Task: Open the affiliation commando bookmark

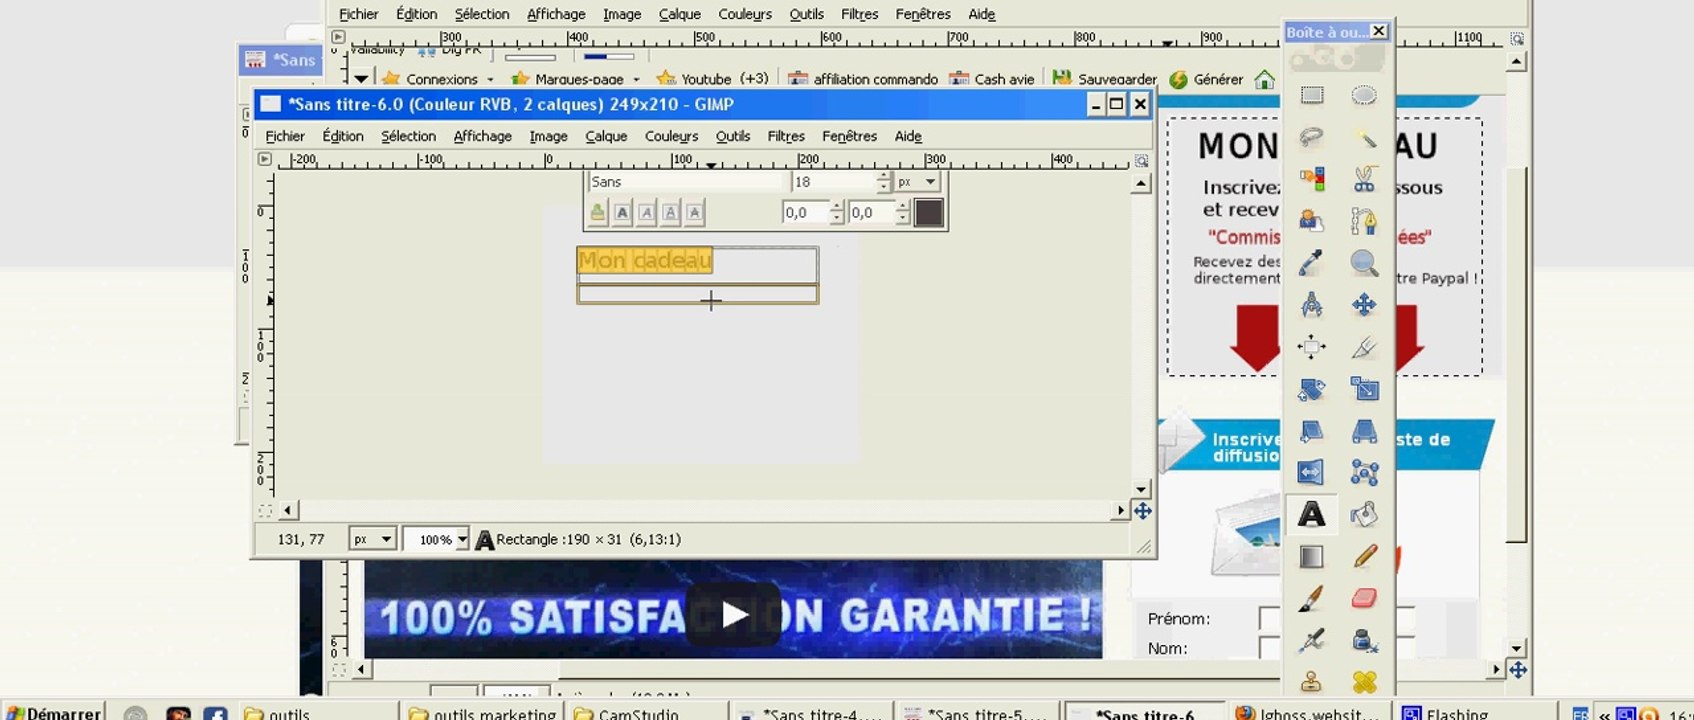Action: pyautogui.click(x=863, y=79)
